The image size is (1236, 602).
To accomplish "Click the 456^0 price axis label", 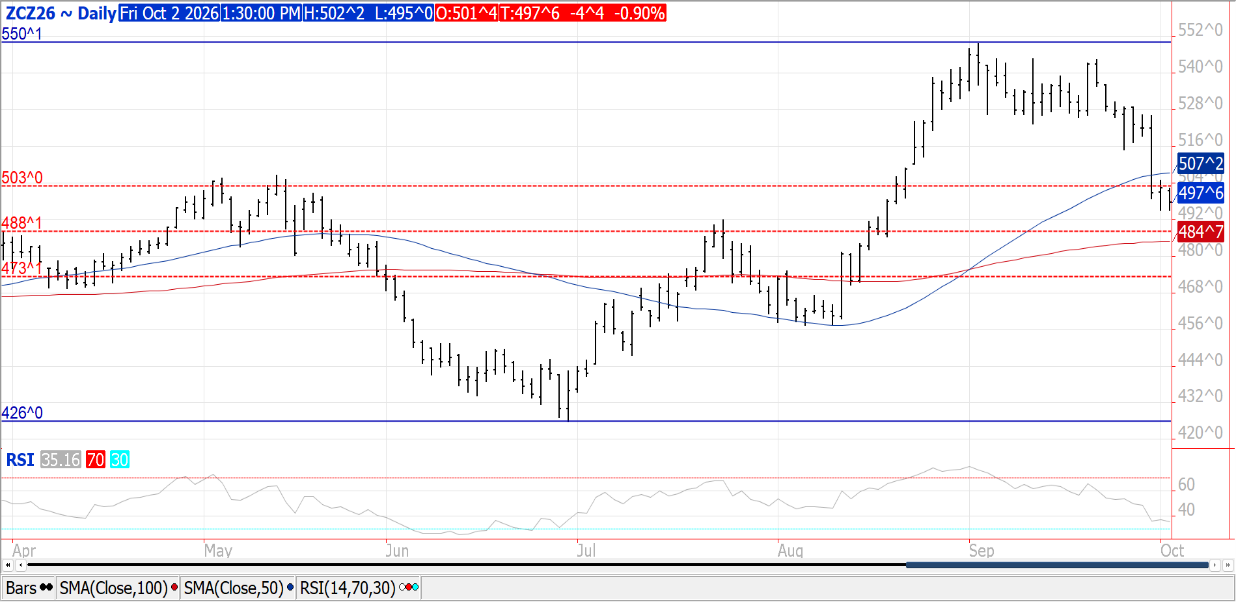I will 1202,324.
